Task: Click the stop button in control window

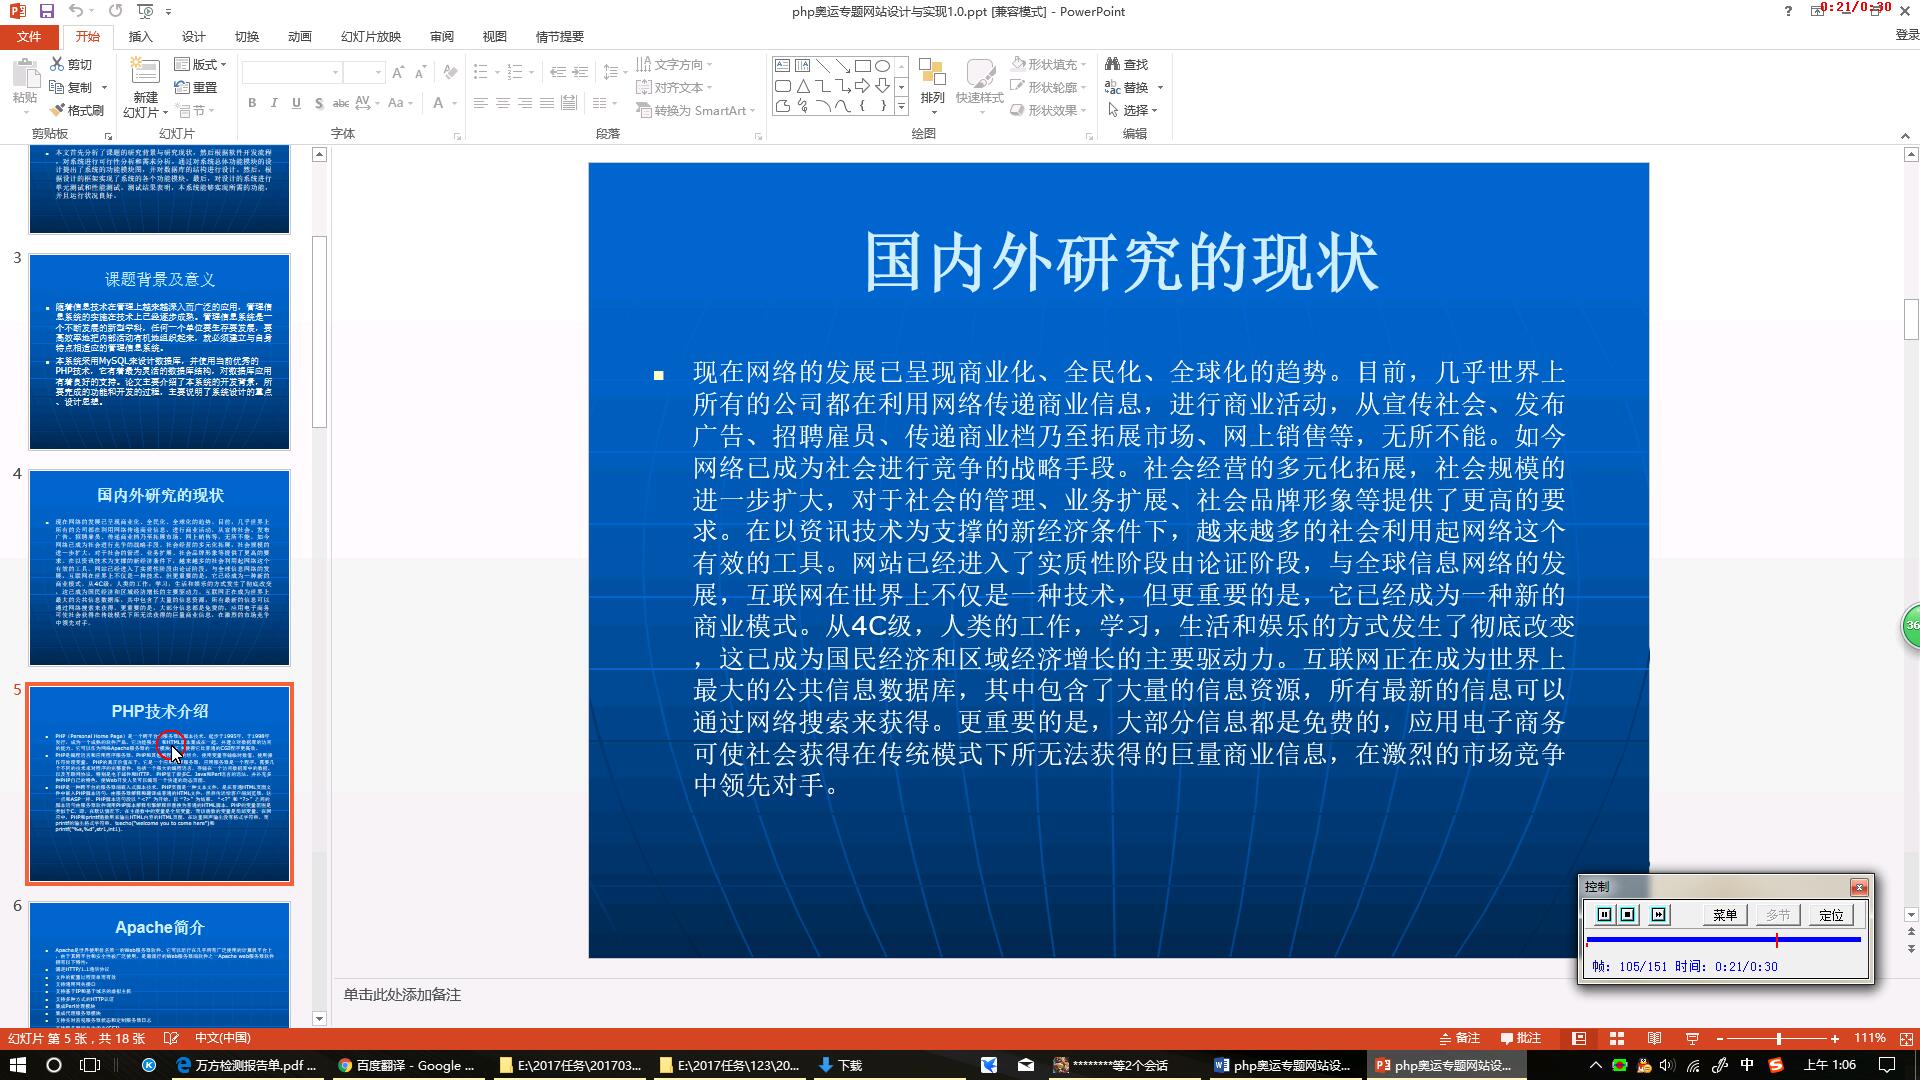Action: [x=1628, y=915]
